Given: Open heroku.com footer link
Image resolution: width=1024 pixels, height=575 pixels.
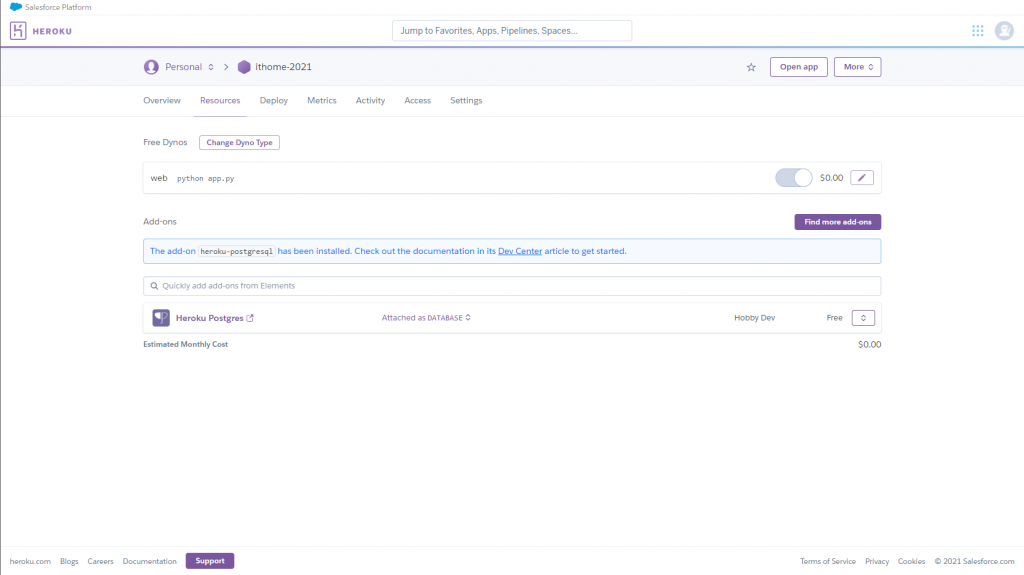Looking at the screenshot, I should 30,561.
